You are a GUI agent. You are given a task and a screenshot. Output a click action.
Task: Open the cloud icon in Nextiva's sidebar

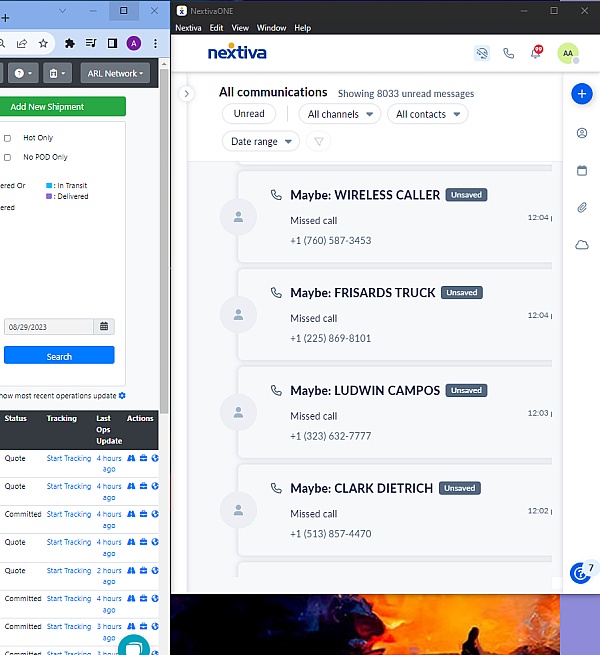point(582,245)
